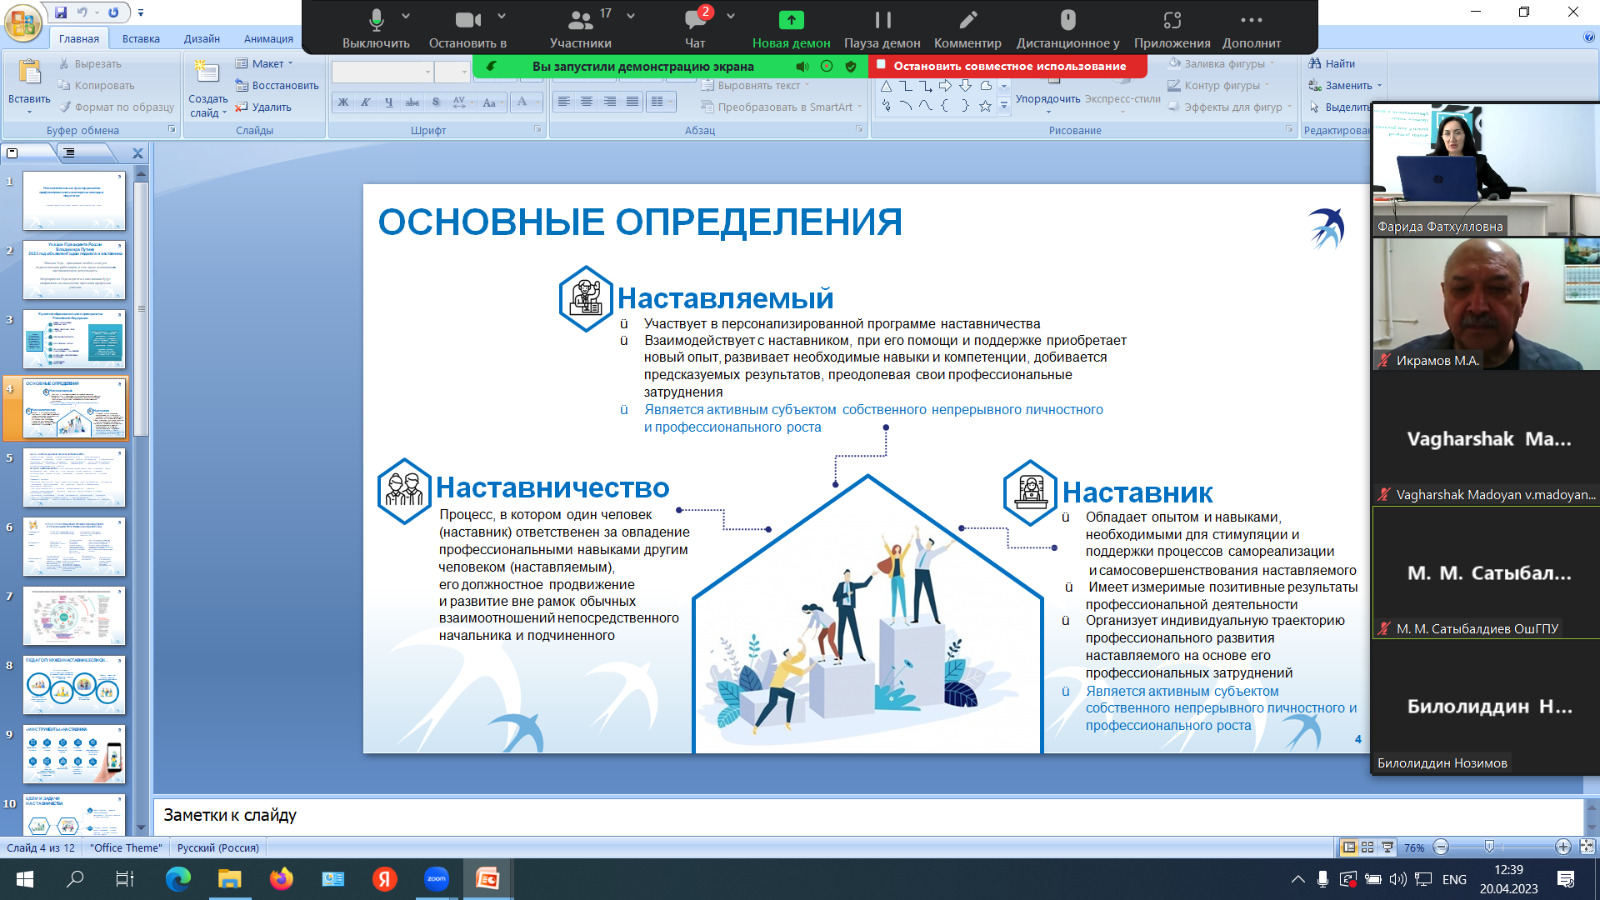Viewport: 1600px width, 900px height.
Task: Open the Zoom Participants panel
Action: point(580,20)
